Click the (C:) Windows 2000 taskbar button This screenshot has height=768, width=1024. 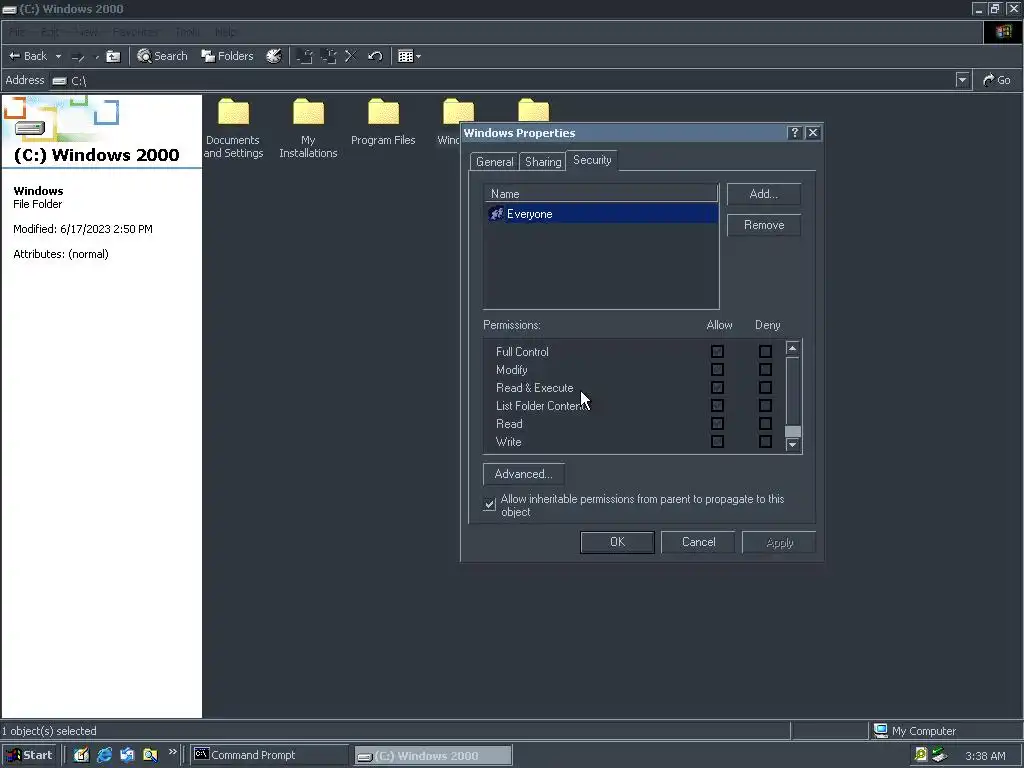click(434, 756)
